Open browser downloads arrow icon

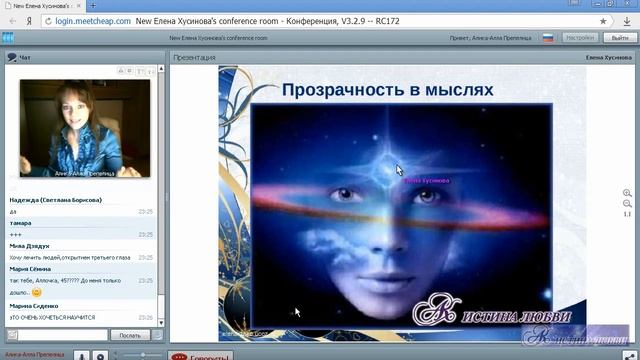click(x=627, y=21)
